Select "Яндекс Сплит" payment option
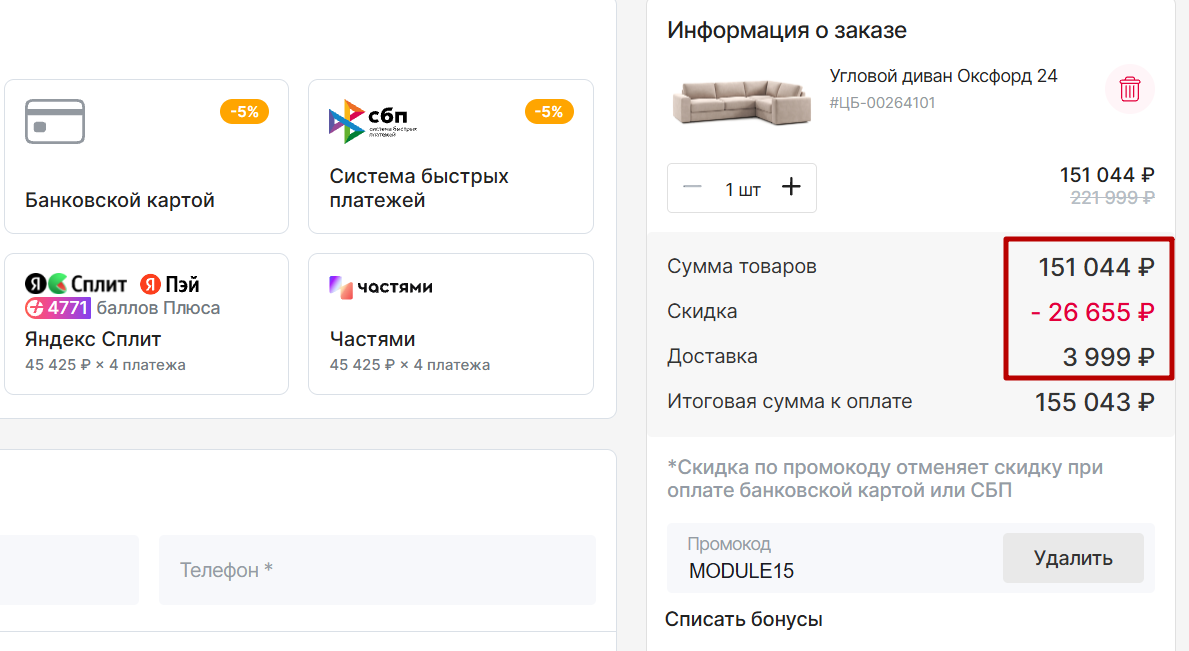This screenshot has width=1189, height=651. (93, 339)
